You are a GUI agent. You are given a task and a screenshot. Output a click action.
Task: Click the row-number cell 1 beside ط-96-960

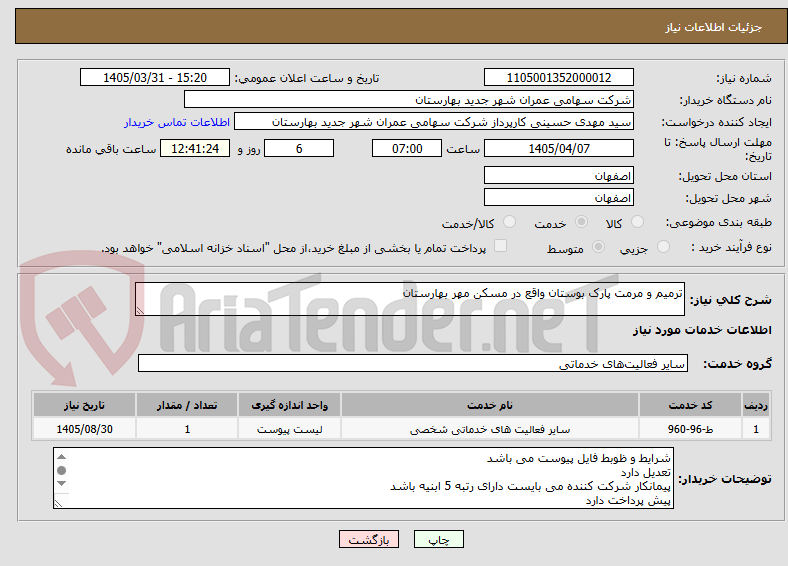coord(756,429)
